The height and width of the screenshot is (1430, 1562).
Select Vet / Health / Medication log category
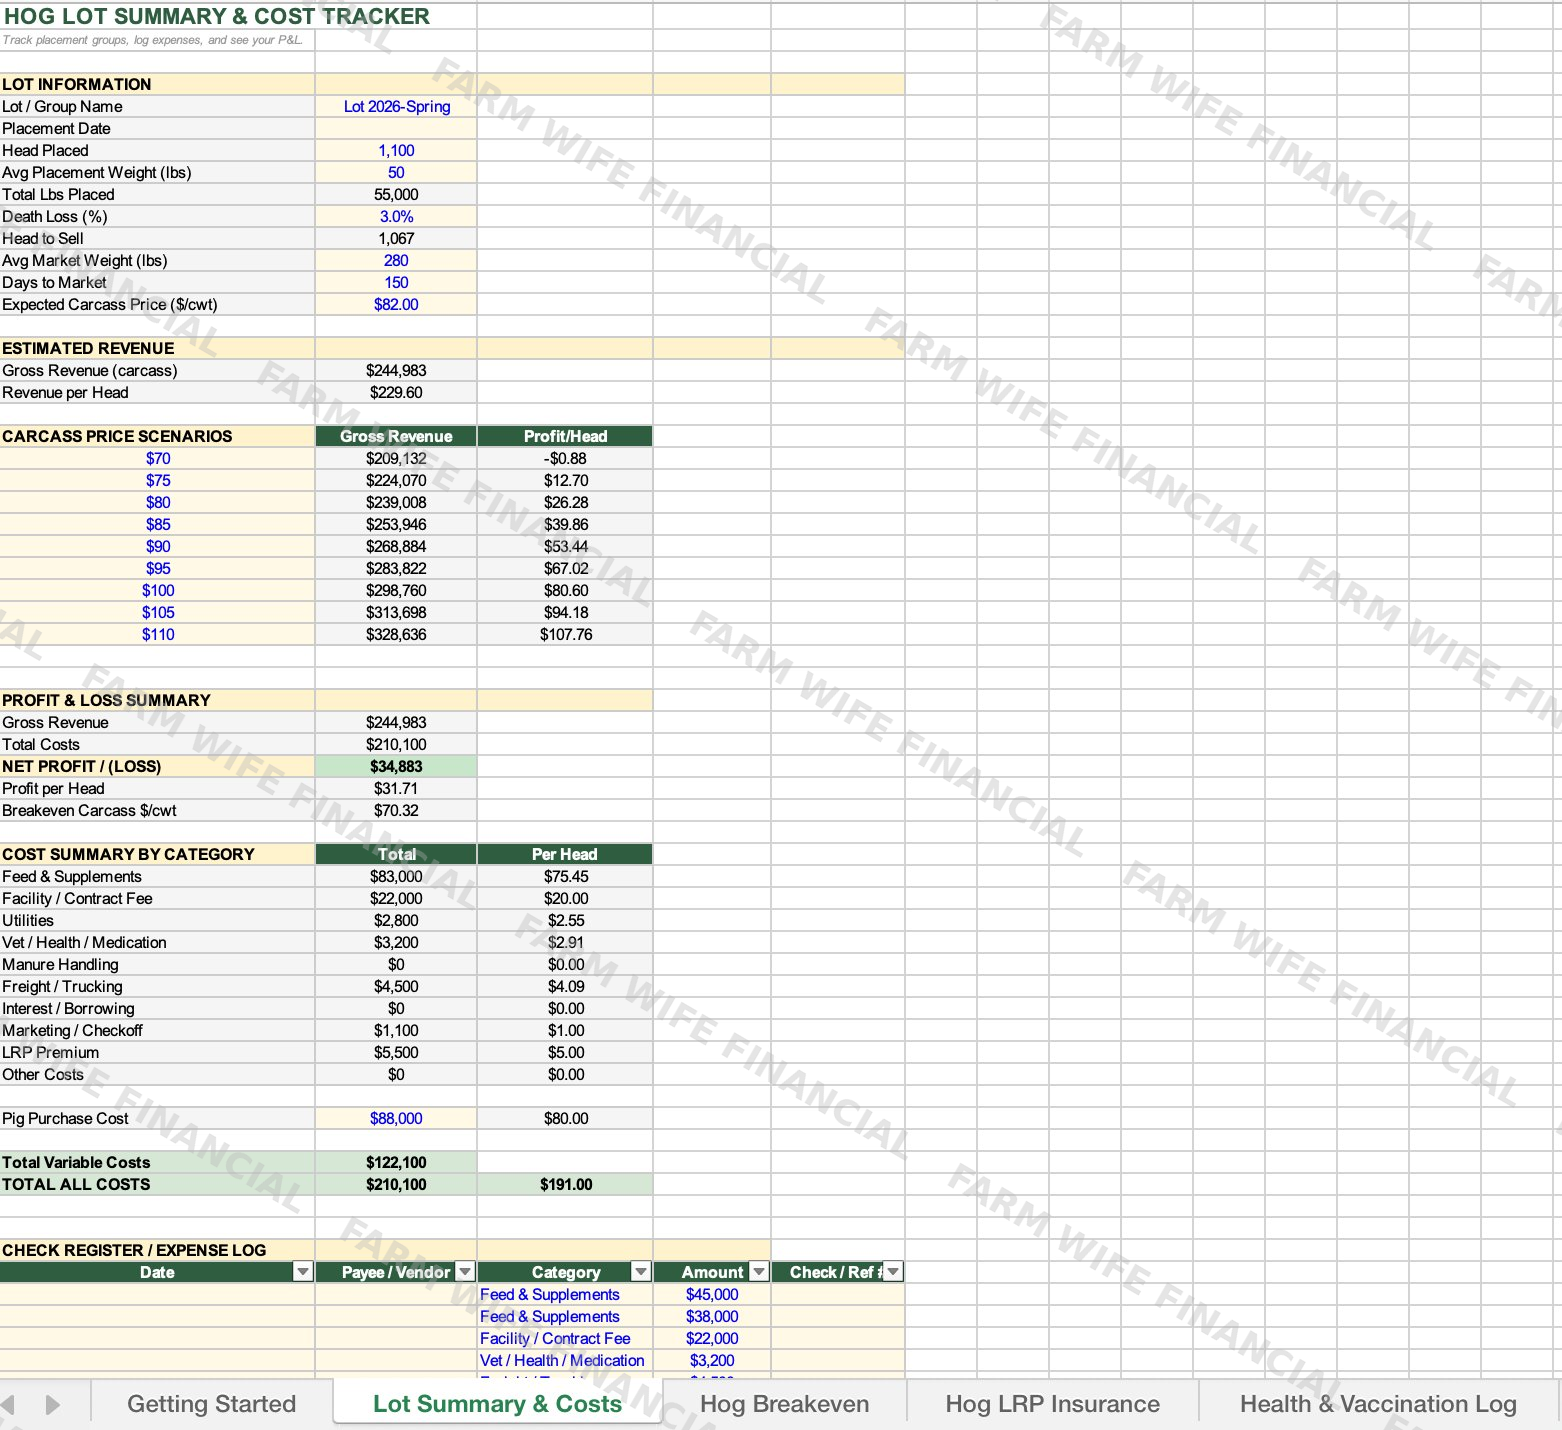pos(565,1361)
